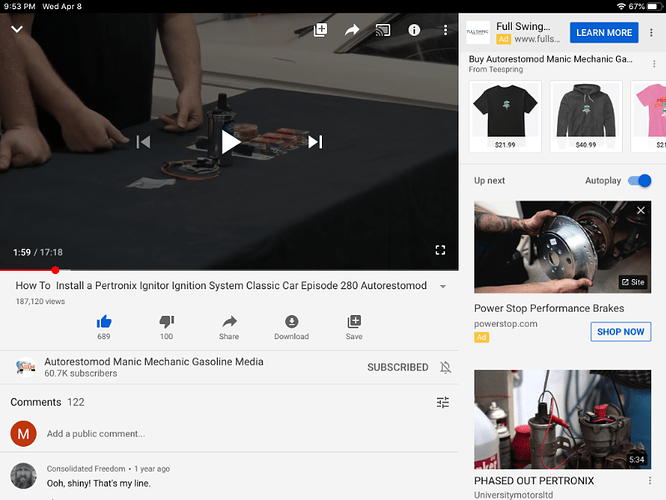The height and width of the screenshot is (500, 666).
Task: Click the Universitymotorsltd channel name
Action: 514,495
